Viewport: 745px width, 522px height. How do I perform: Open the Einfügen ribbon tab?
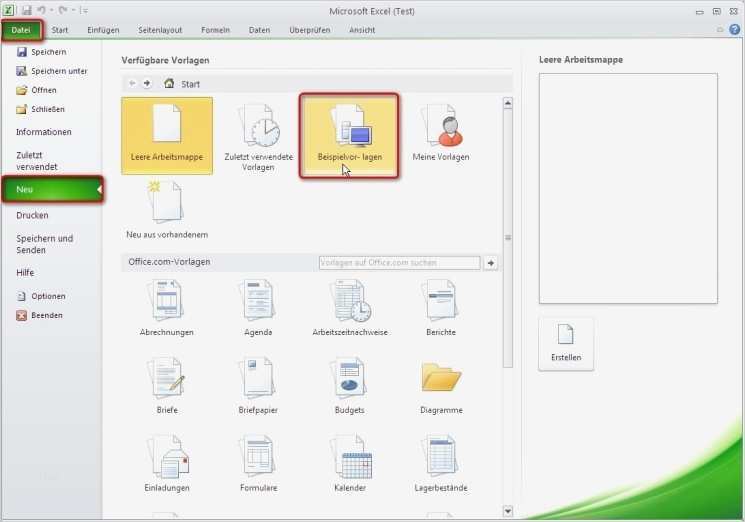click(103, 30)
